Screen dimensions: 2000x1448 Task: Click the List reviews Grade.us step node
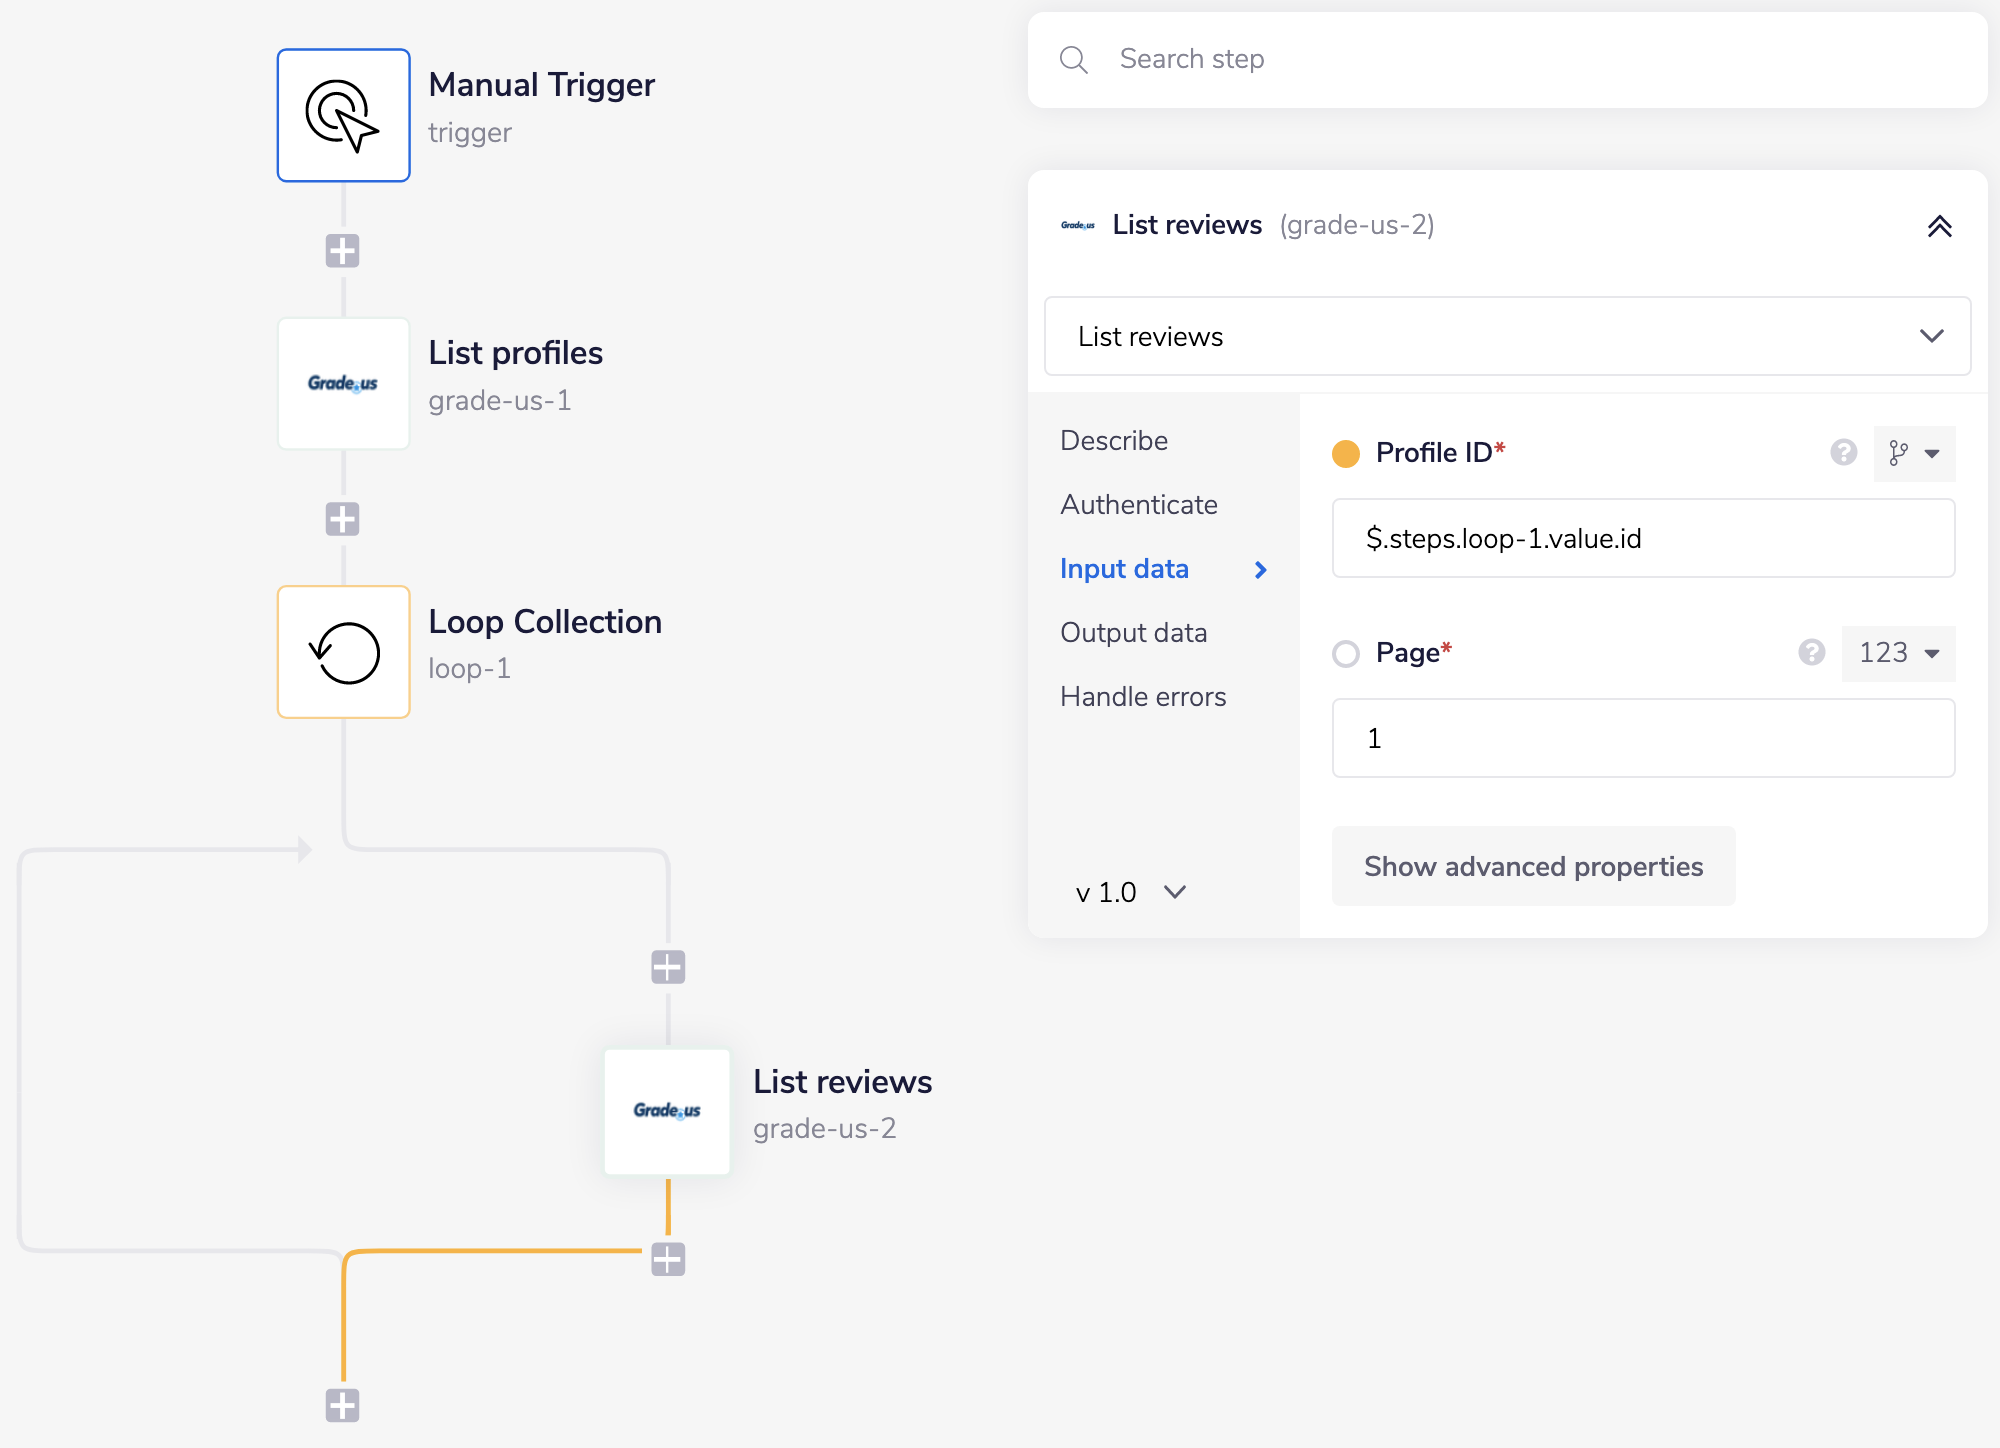pyautogui.click(x=667, y=1111)
